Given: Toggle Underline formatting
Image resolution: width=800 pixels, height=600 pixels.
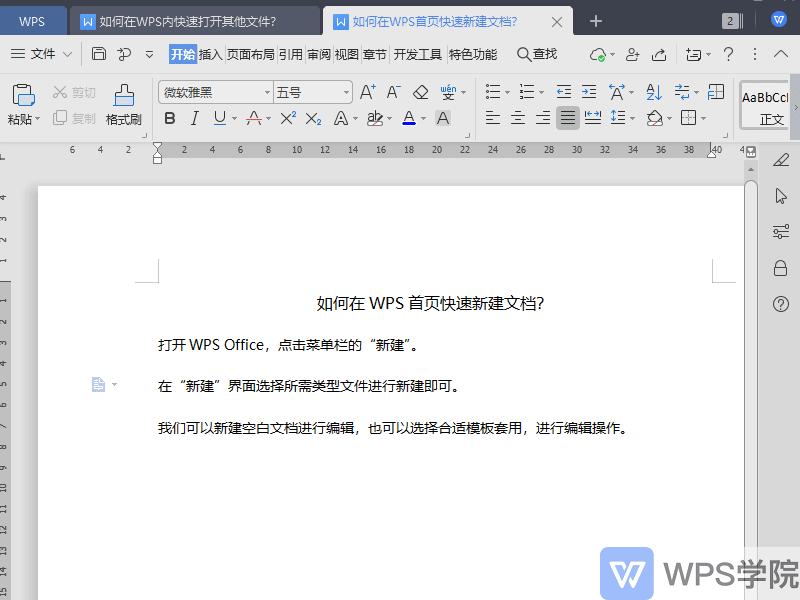Looking at the screenshot, I should click(219, 118).
